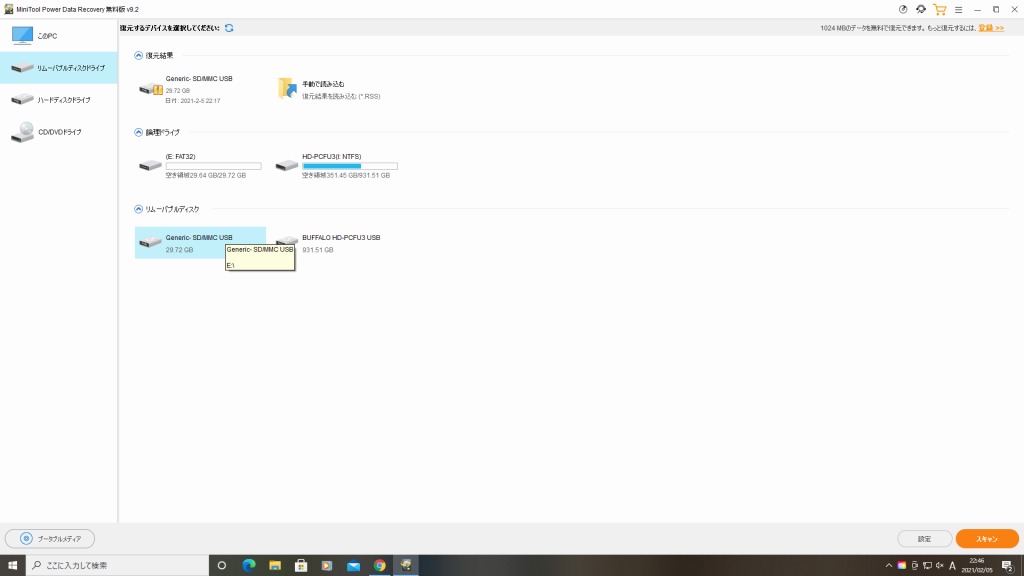Collapse the recovery results section

(x=138, y=56)
